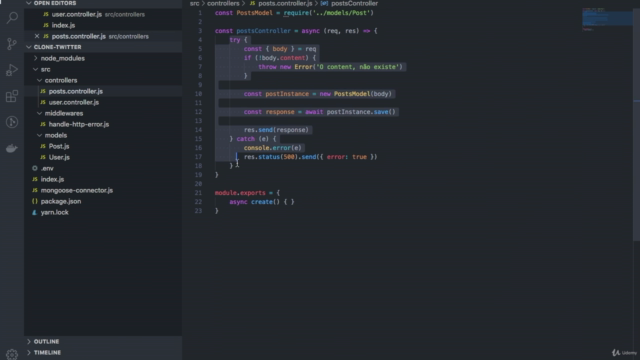Click the postsController symbol breadcrumb
The image size is (640, 360).
click(x=354, y=3)
